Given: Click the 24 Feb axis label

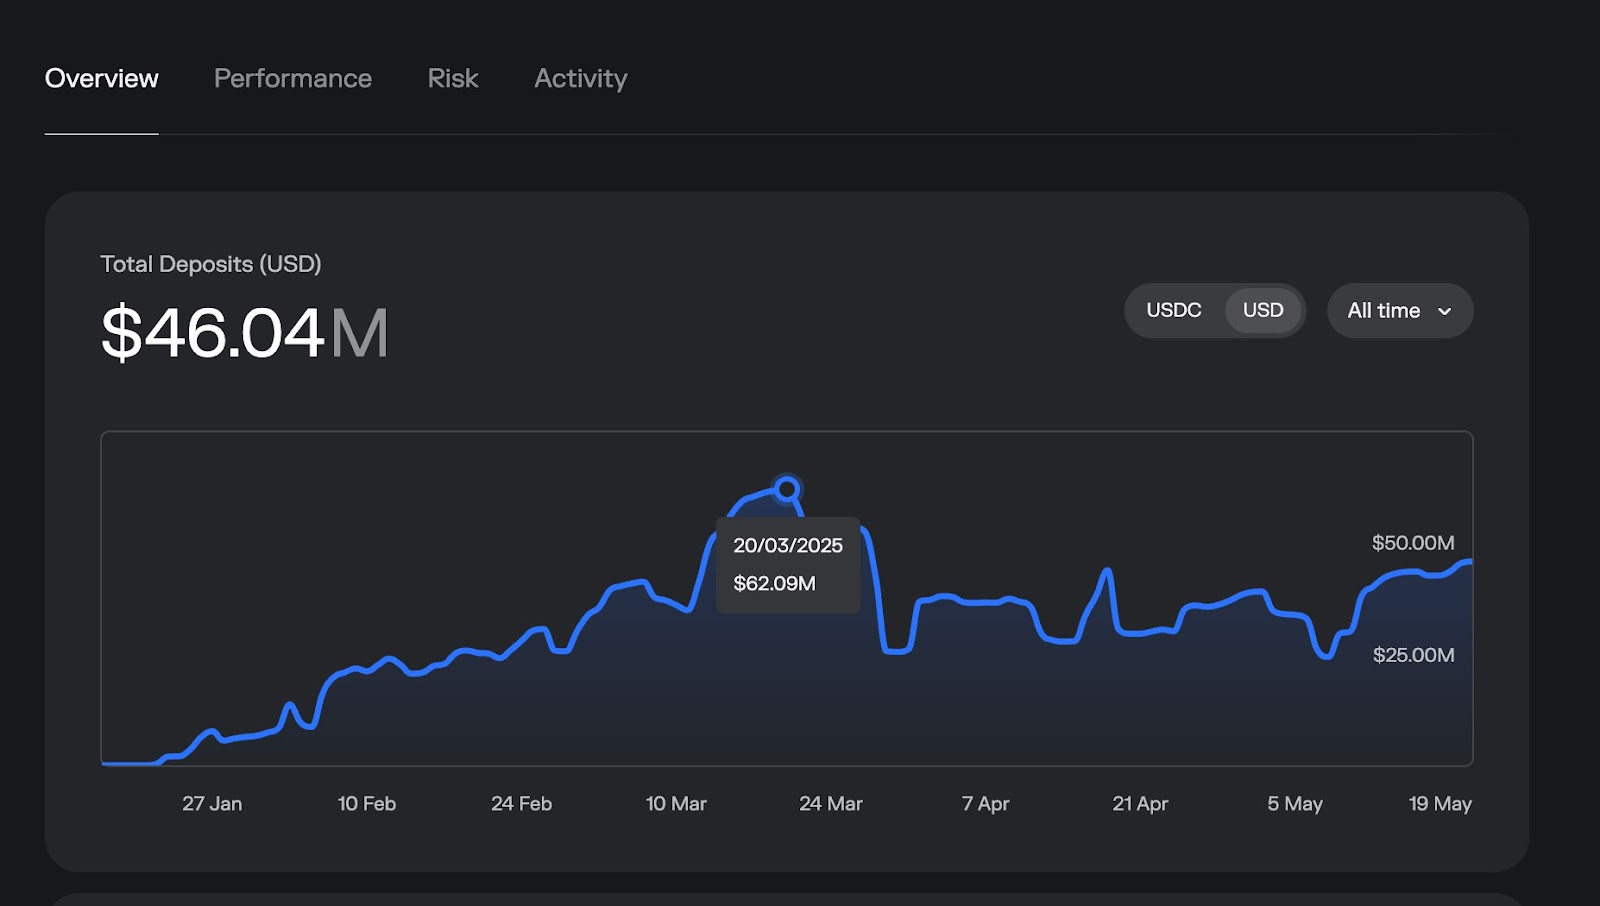Looking at the screenshot, I should coord(521,804).
